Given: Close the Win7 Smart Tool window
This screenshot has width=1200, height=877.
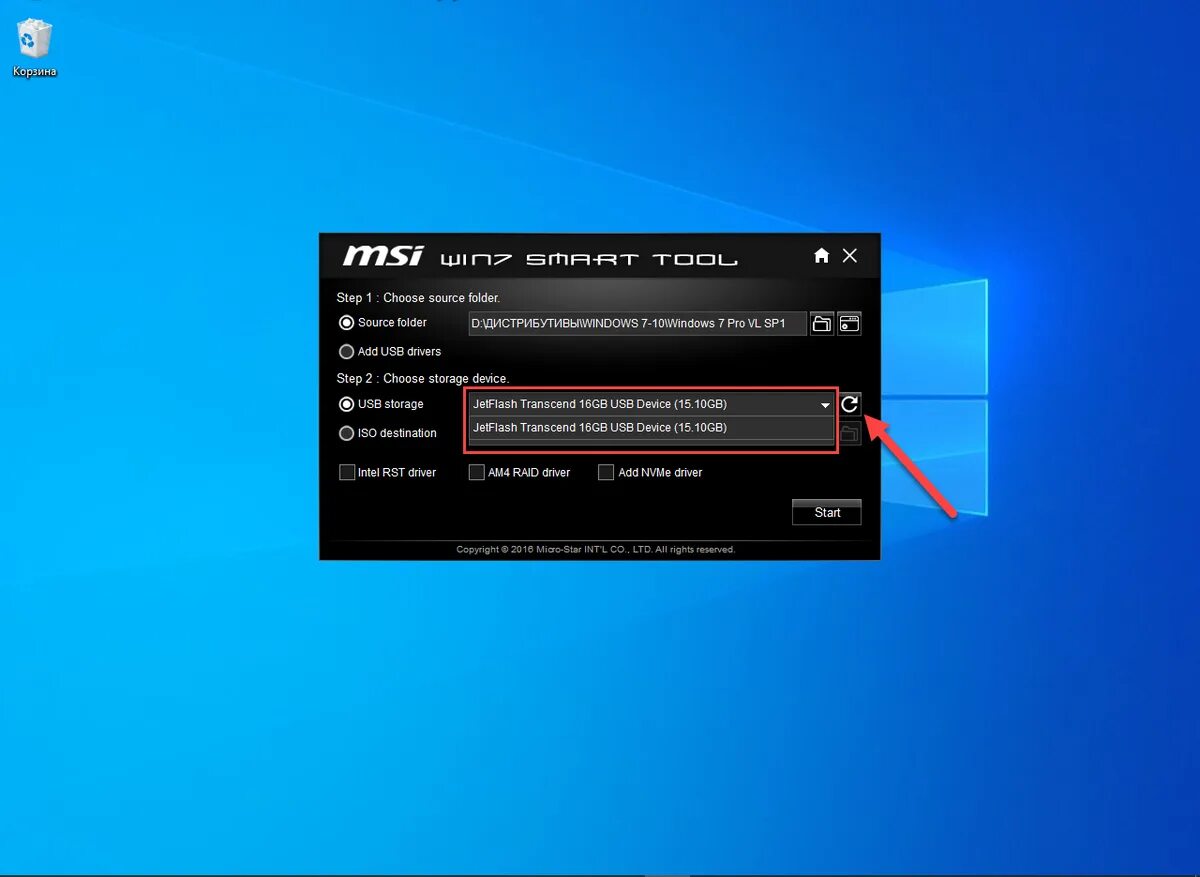Looking at the screenshot, I should click(850, 256).
